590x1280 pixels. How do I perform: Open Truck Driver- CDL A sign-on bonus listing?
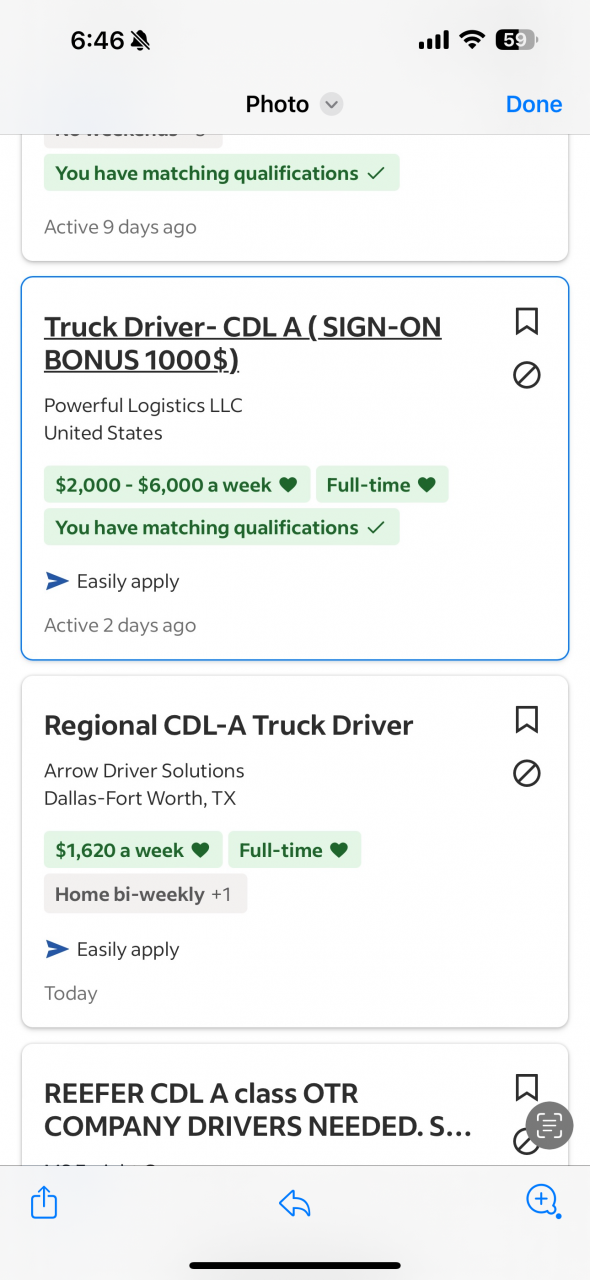[x=242, y=343]
